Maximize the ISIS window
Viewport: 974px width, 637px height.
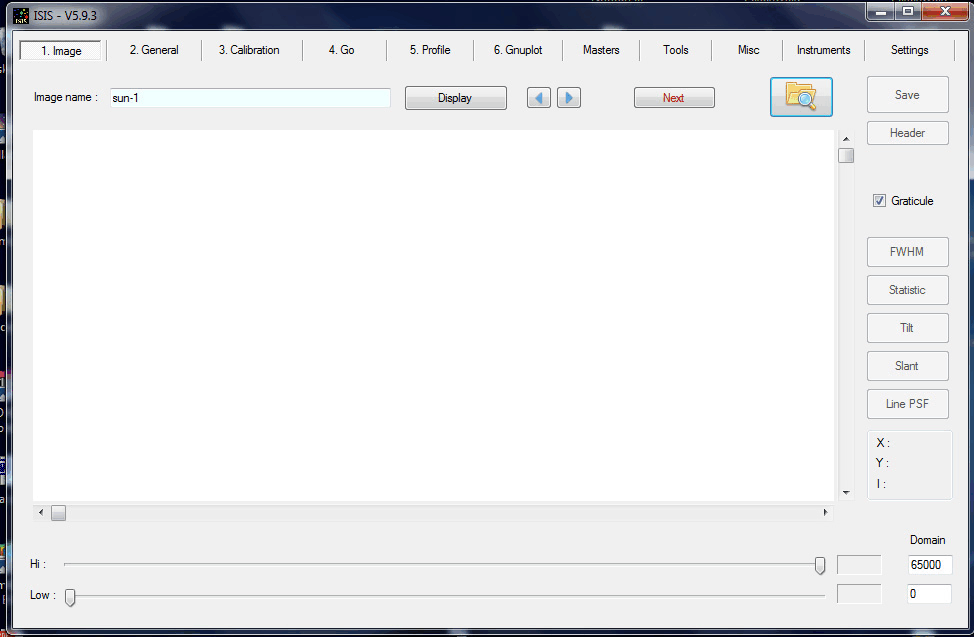[x=908, y=12]
